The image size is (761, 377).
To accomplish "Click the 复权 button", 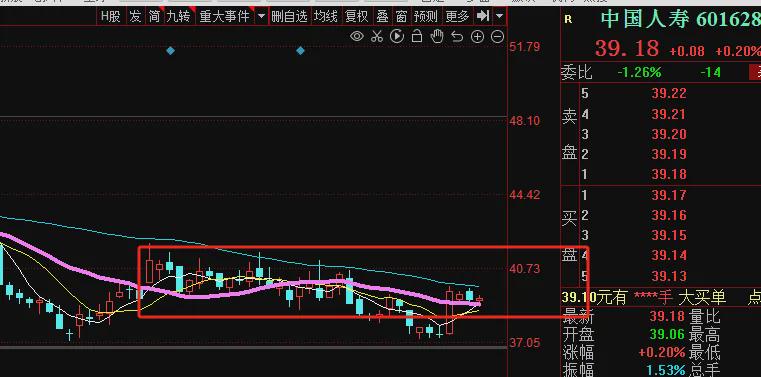I will coord(356,16).
